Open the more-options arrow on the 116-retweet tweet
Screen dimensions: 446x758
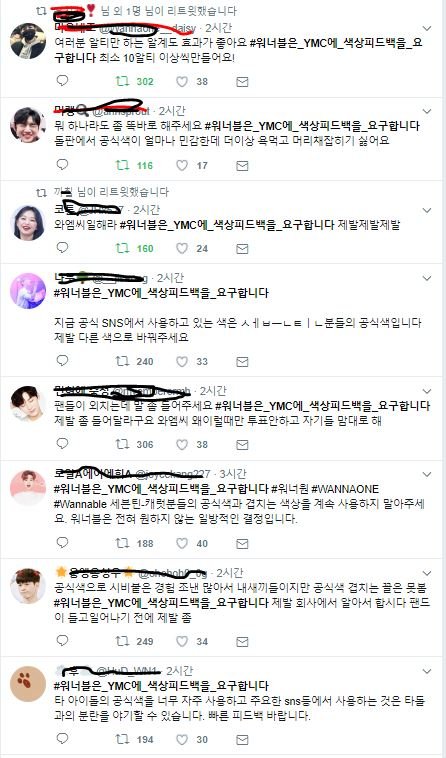pyautogui.click(x=427, y=112)
